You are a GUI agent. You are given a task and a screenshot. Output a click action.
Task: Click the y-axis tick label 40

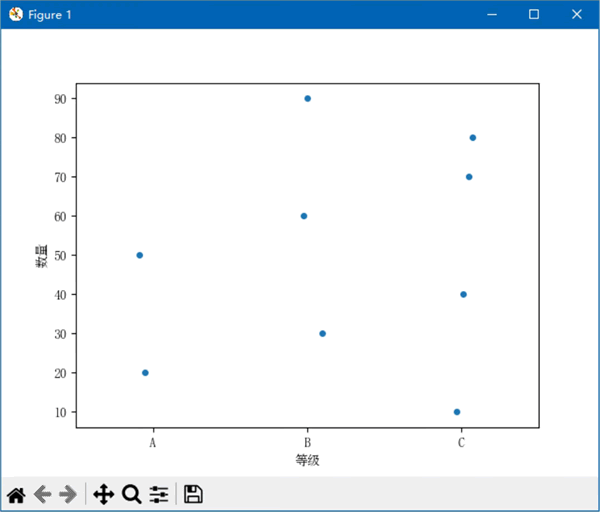tap(60, 295)
